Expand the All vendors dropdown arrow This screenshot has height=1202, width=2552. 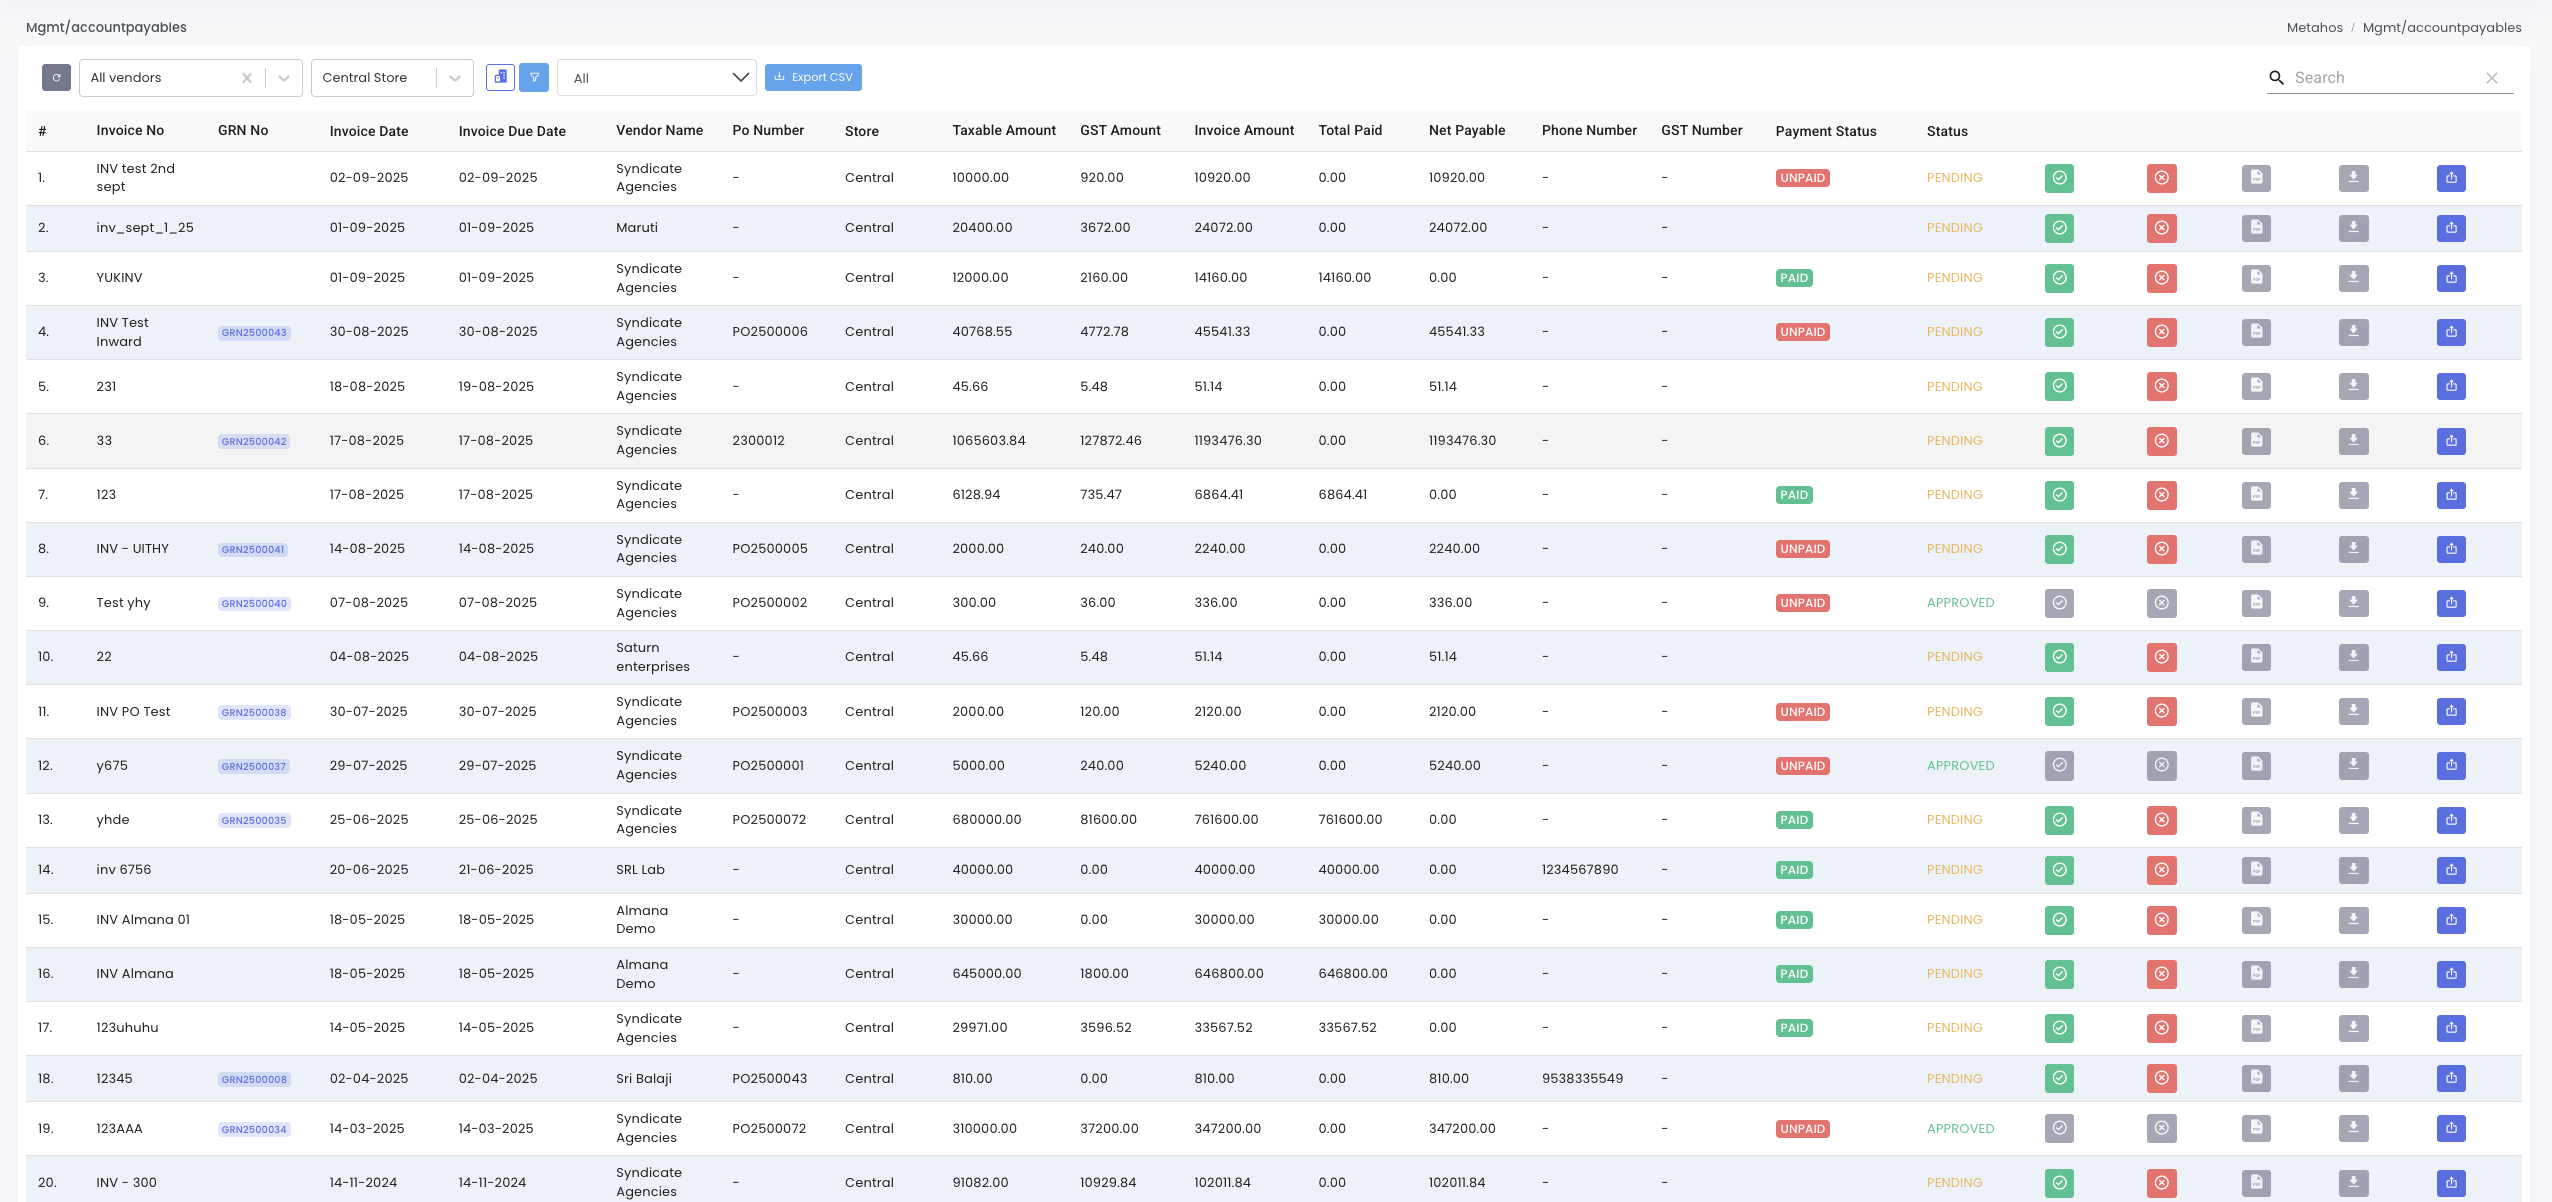[x=284, y=78]
